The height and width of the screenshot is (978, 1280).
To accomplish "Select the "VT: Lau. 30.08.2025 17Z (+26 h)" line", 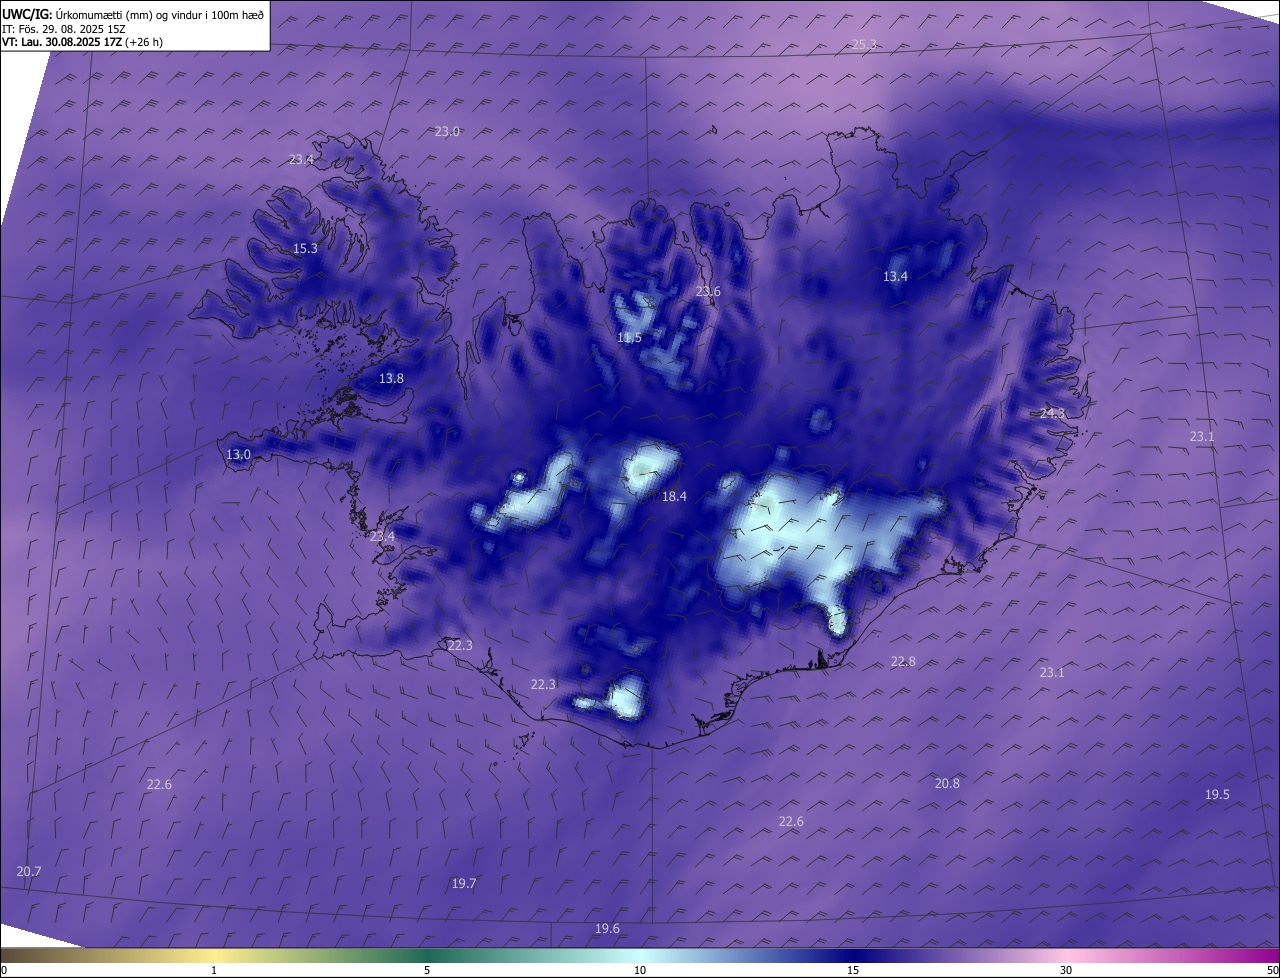I will [83, 42].
